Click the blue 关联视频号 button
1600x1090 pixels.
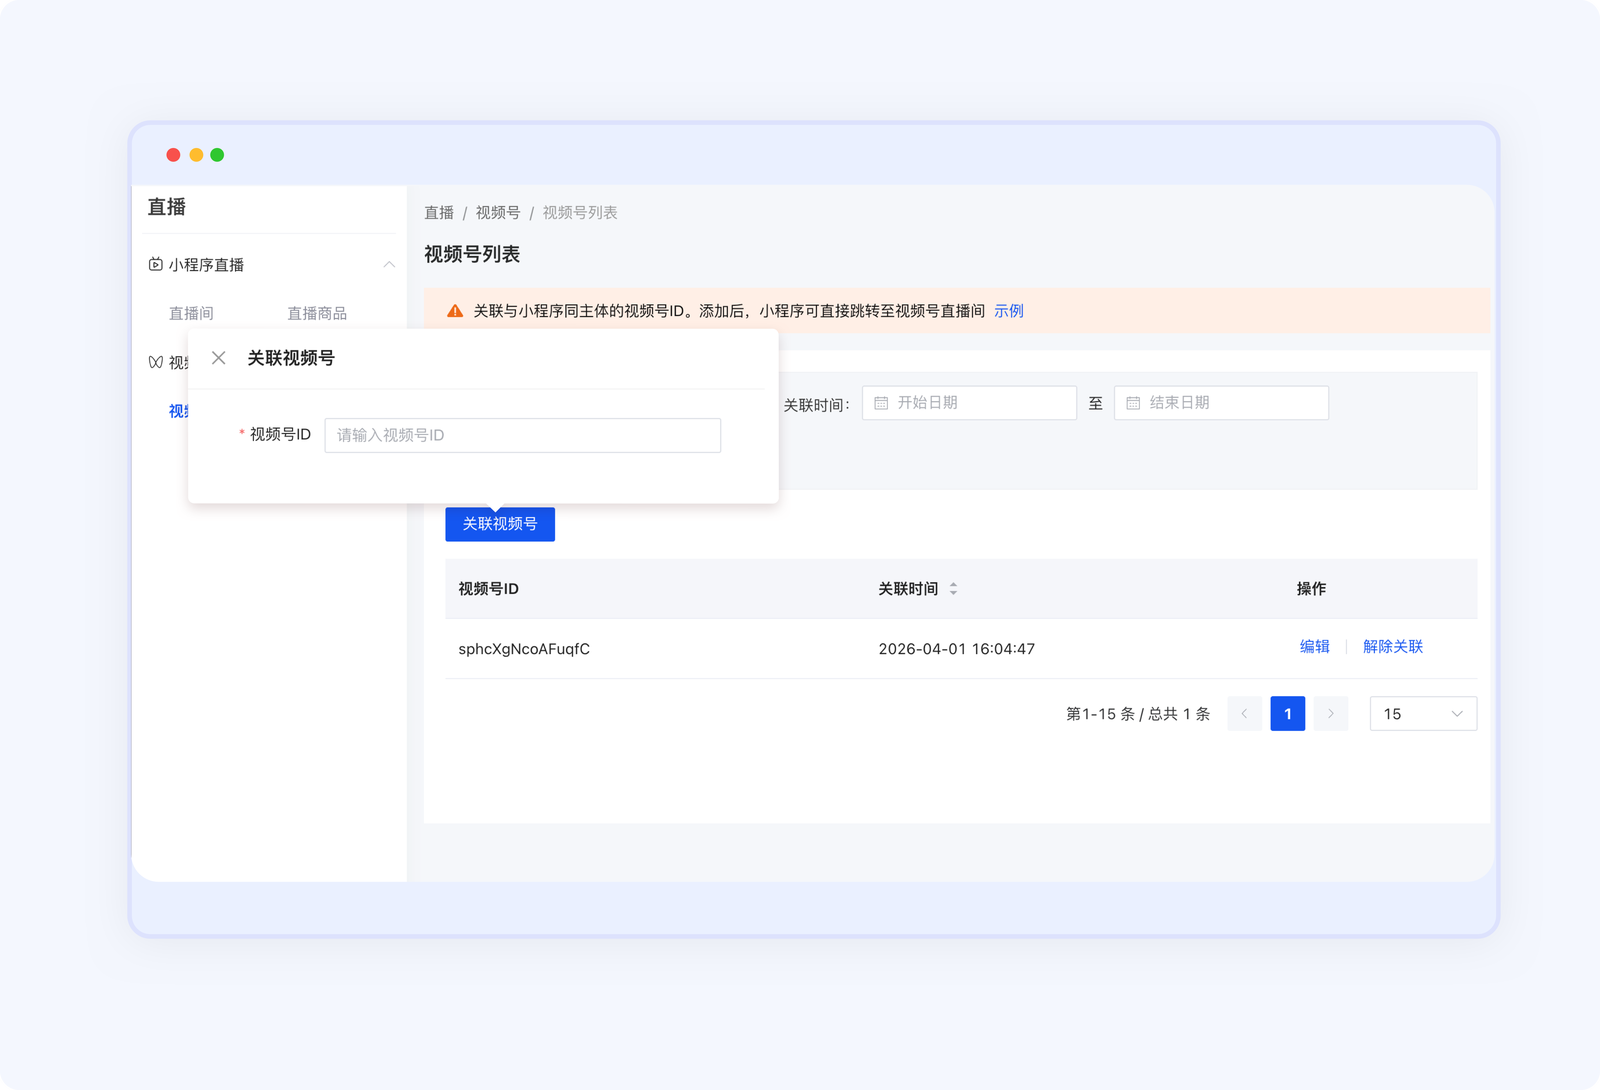click(x=499, y=524)
